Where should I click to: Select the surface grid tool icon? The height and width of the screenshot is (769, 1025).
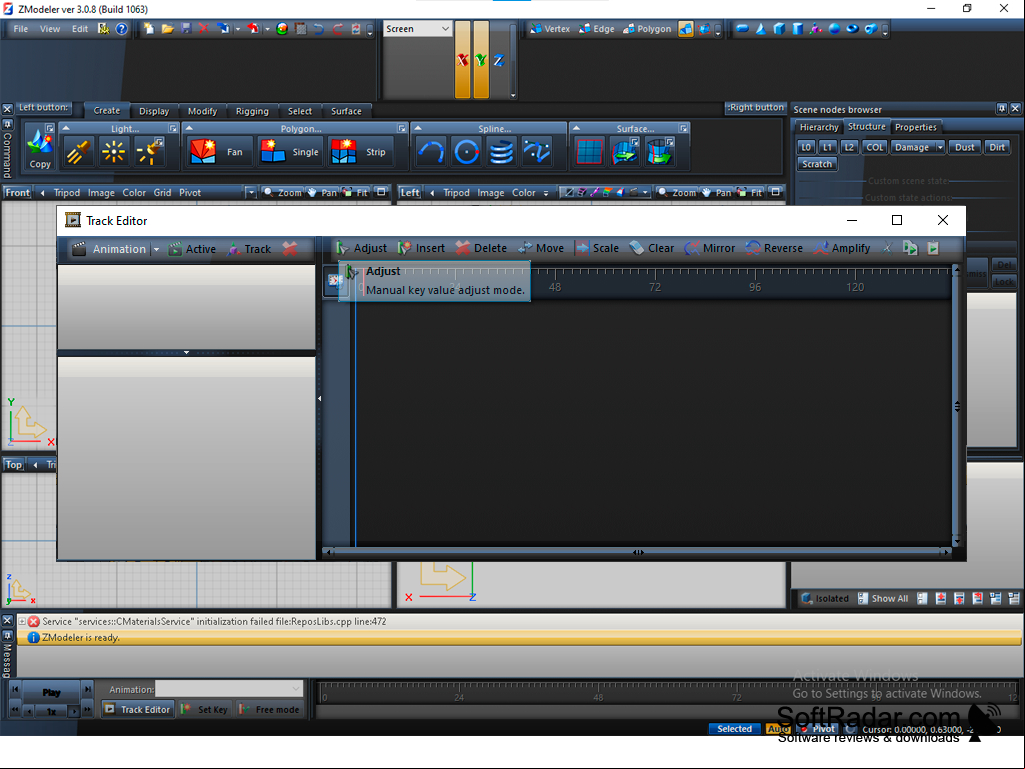click(589, 152)
